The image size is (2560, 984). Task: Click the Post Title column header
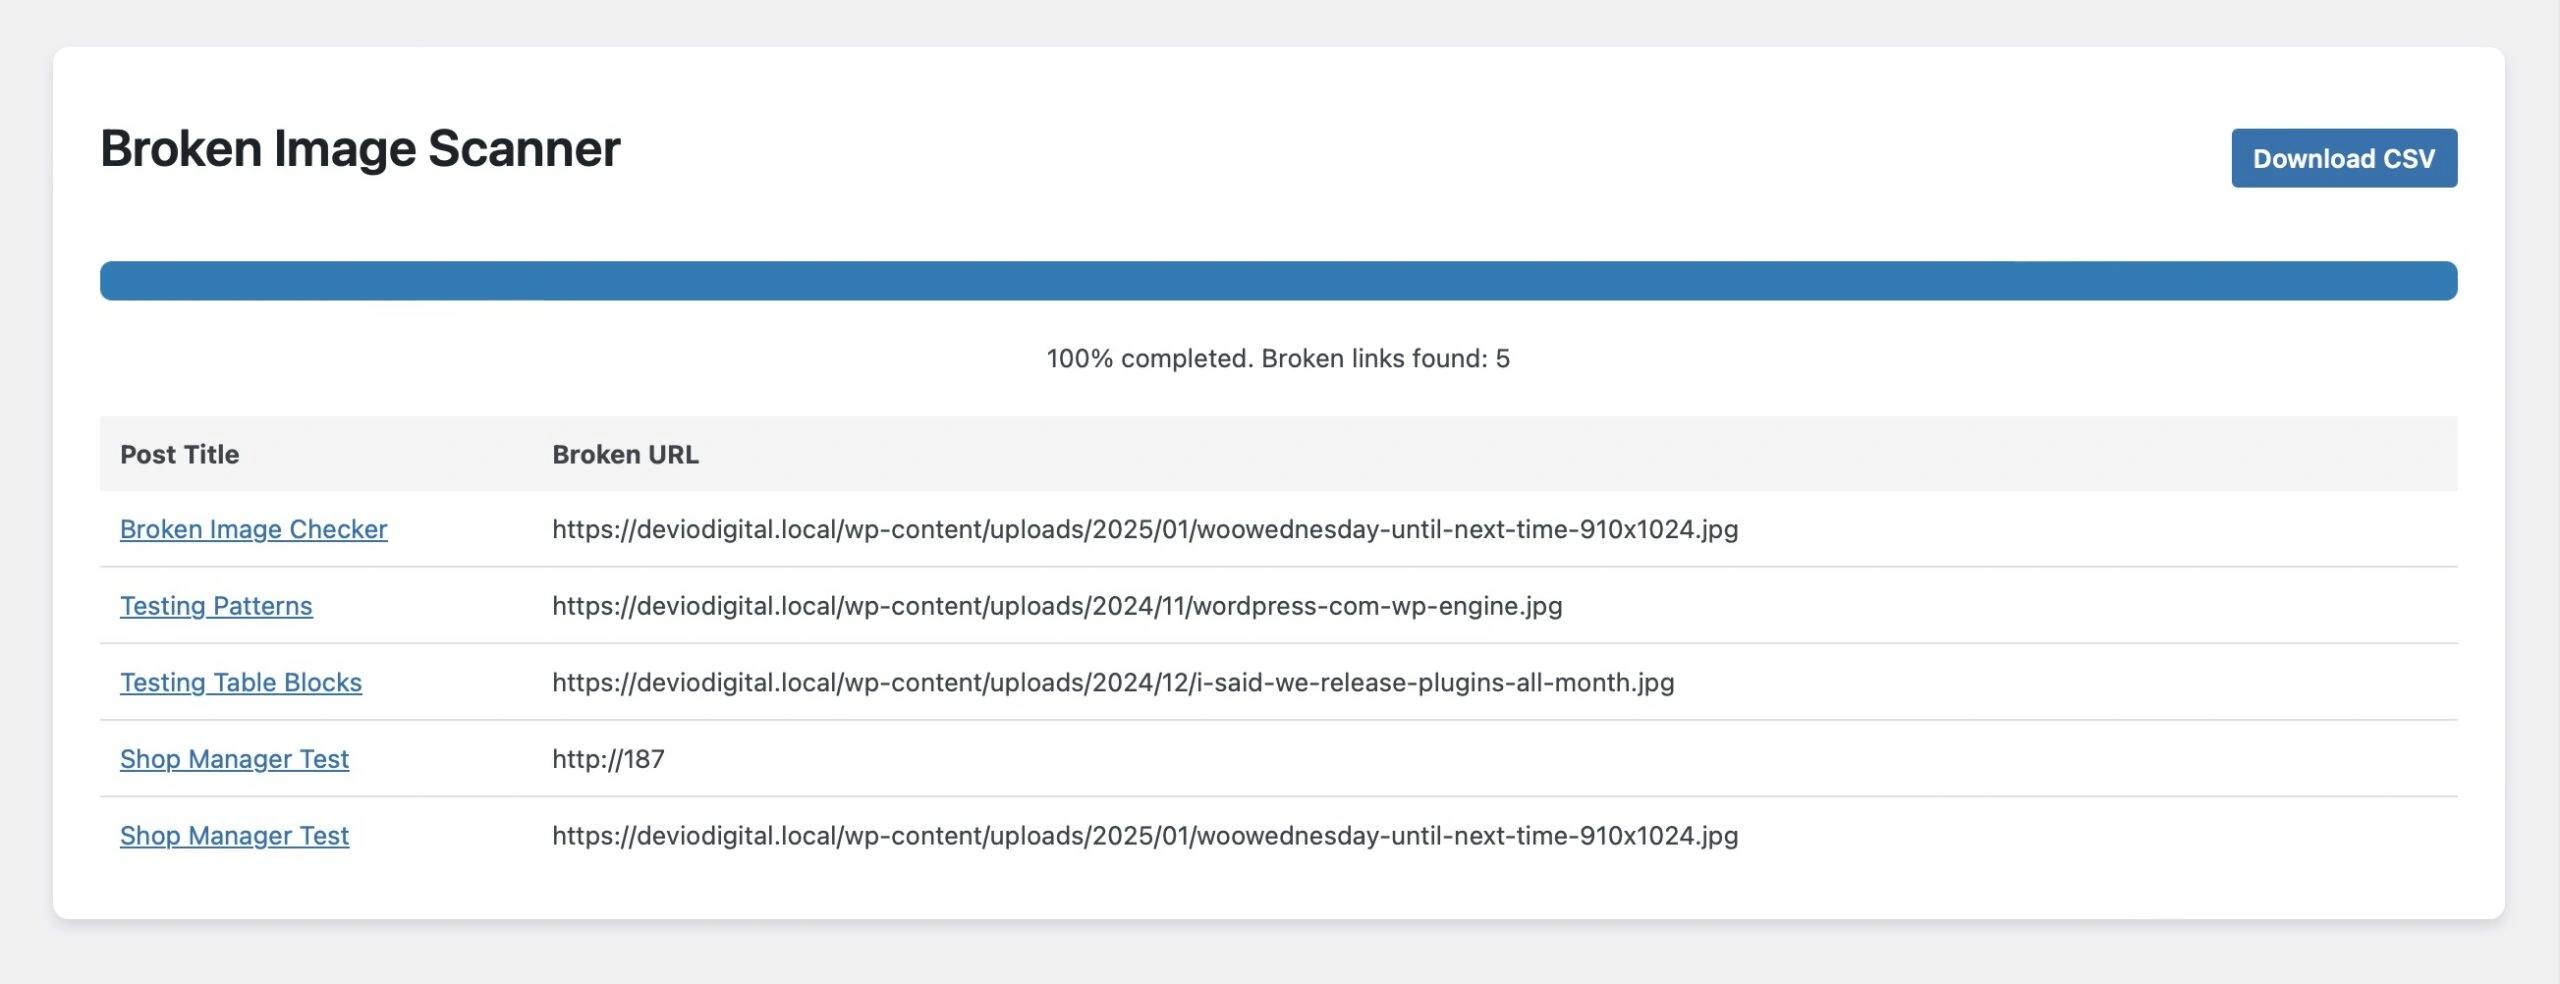180,454
